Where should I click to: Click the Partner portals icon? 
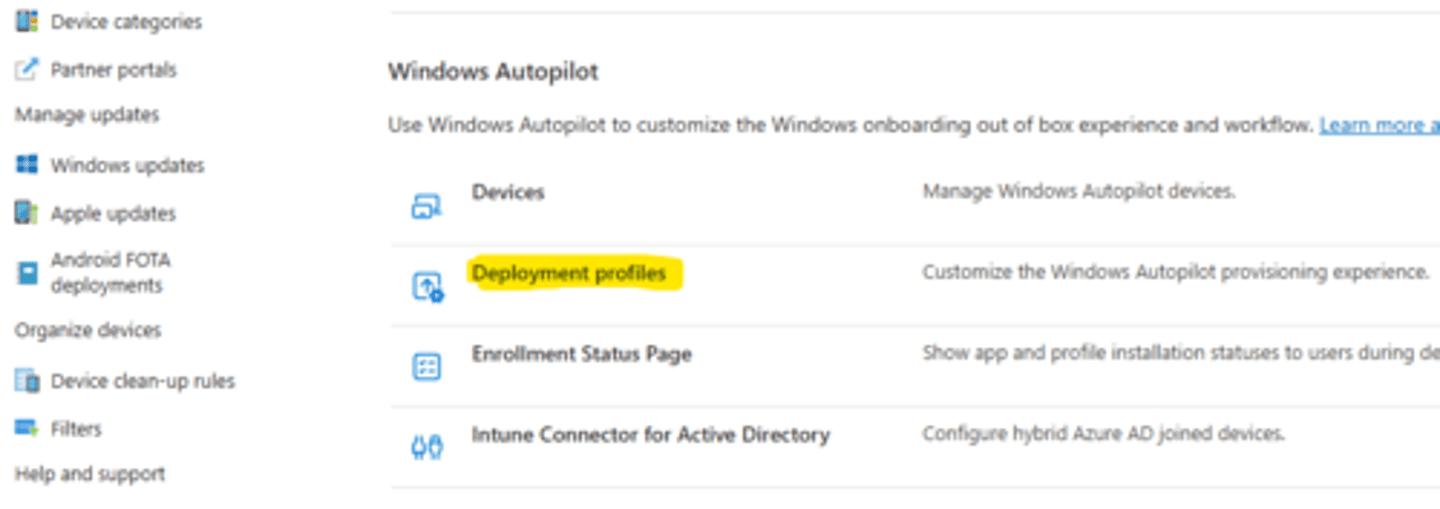coord(27,70)
